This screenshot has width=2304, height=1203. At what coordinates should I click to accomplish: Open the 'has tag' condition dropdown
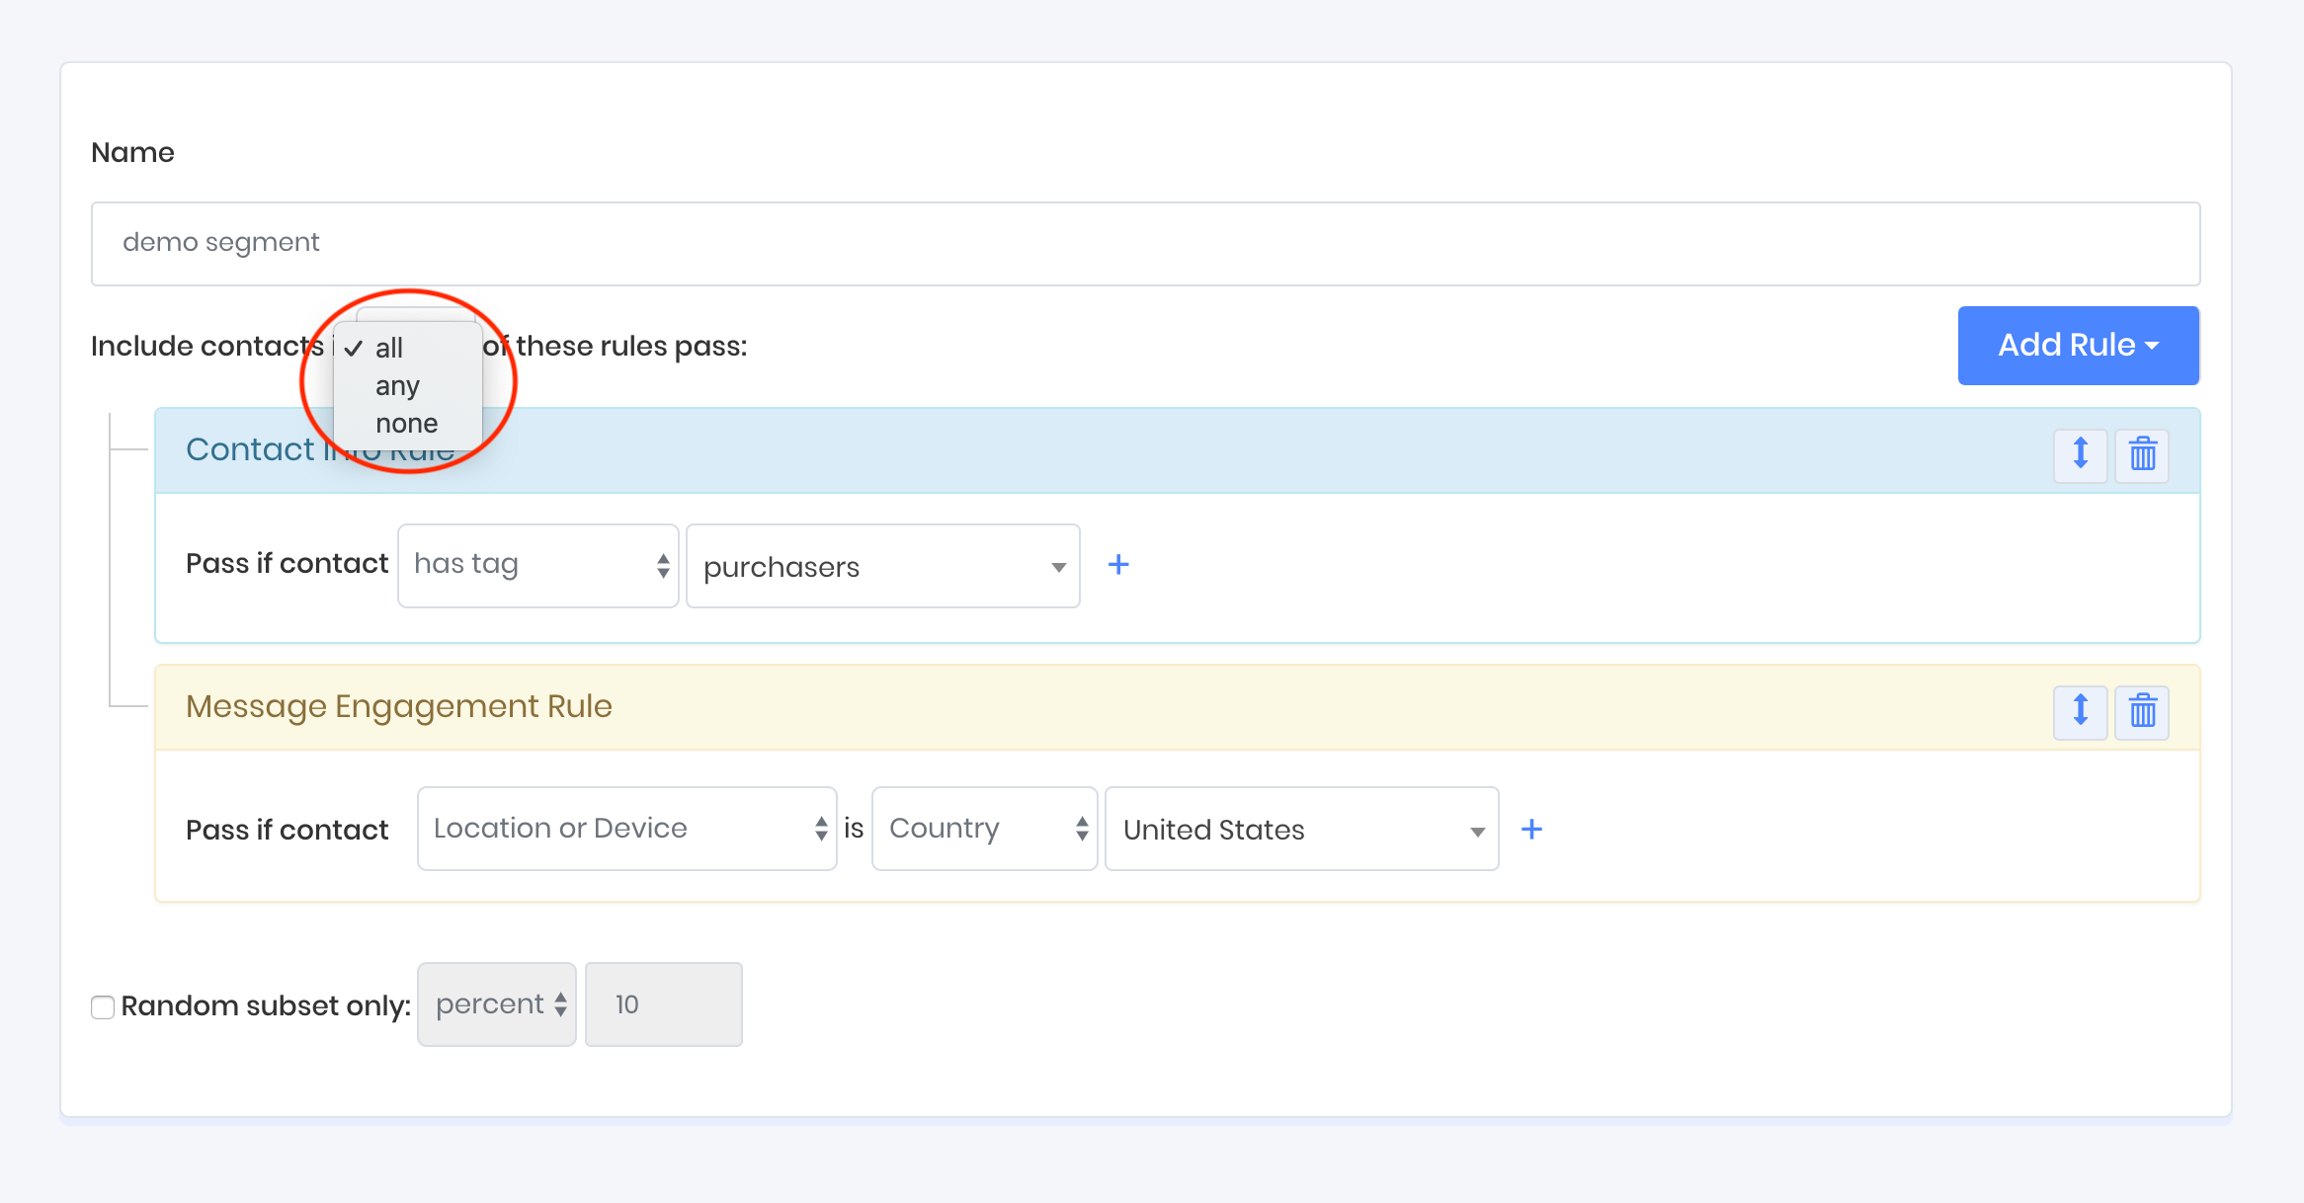coord(538,565)
